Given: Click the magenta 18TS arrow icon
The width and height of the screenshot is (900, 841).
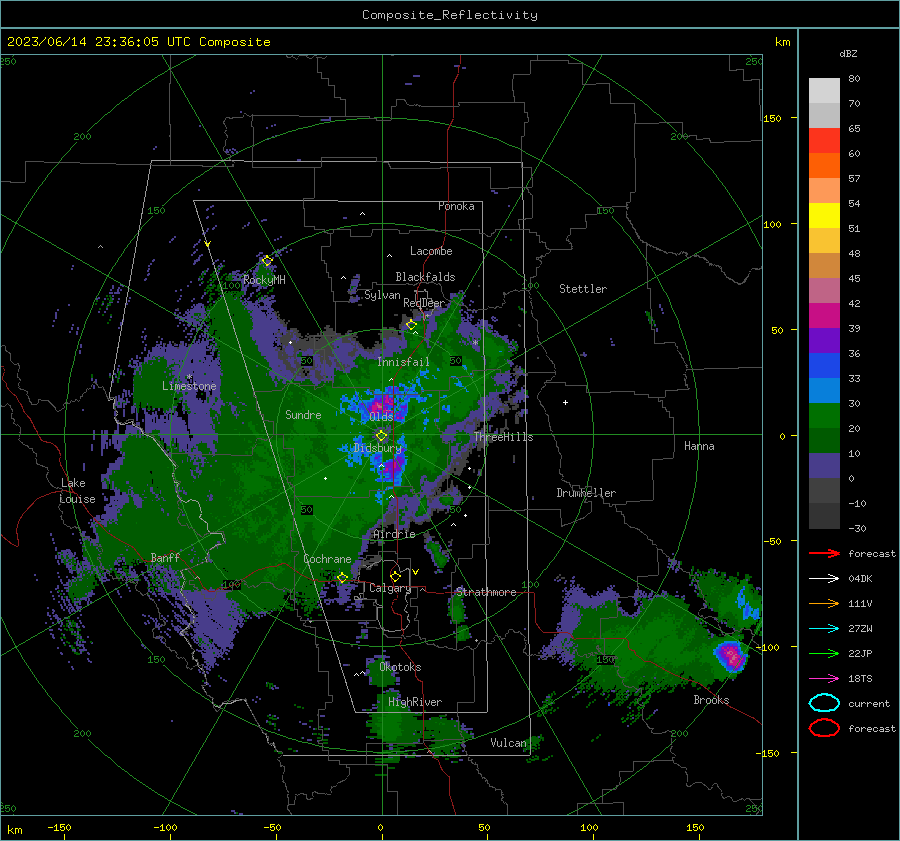Looking at the screenshot, I should pos(824,679).
